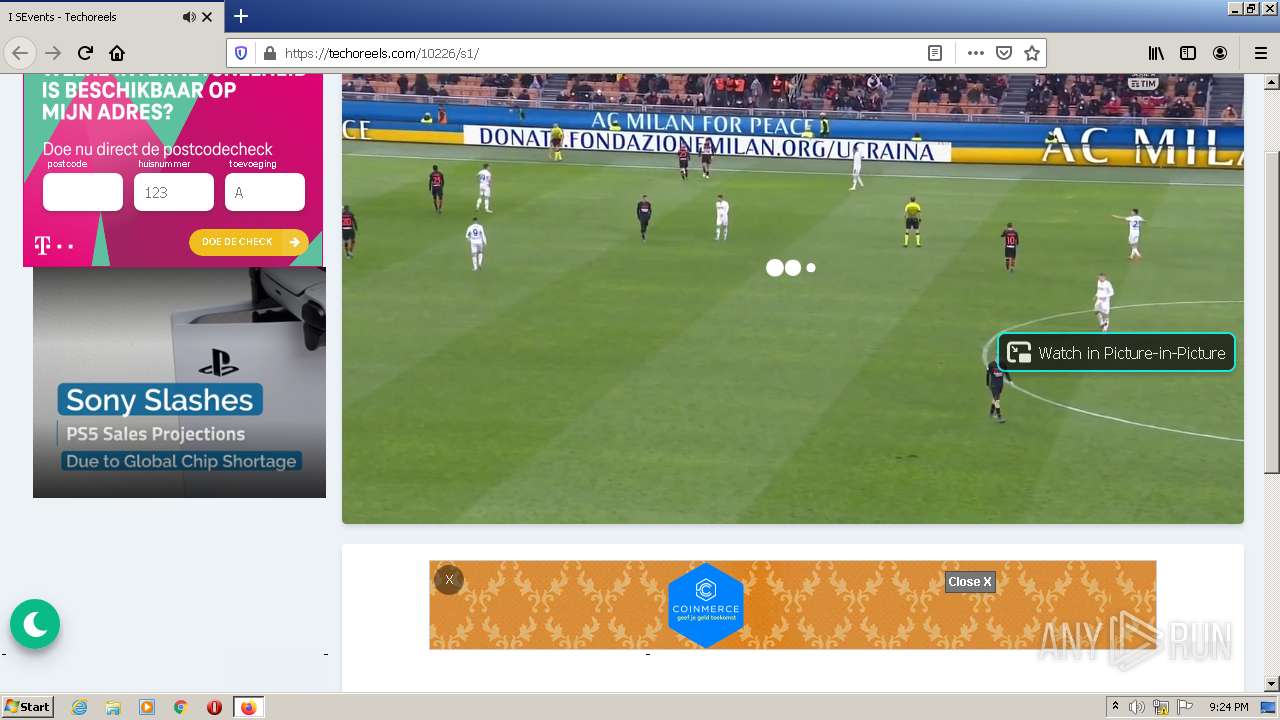The height and width of the screenshot is (720, 1280).
Task: Open the Coinmerce hexagon ad logo
Action: point(706,604)
